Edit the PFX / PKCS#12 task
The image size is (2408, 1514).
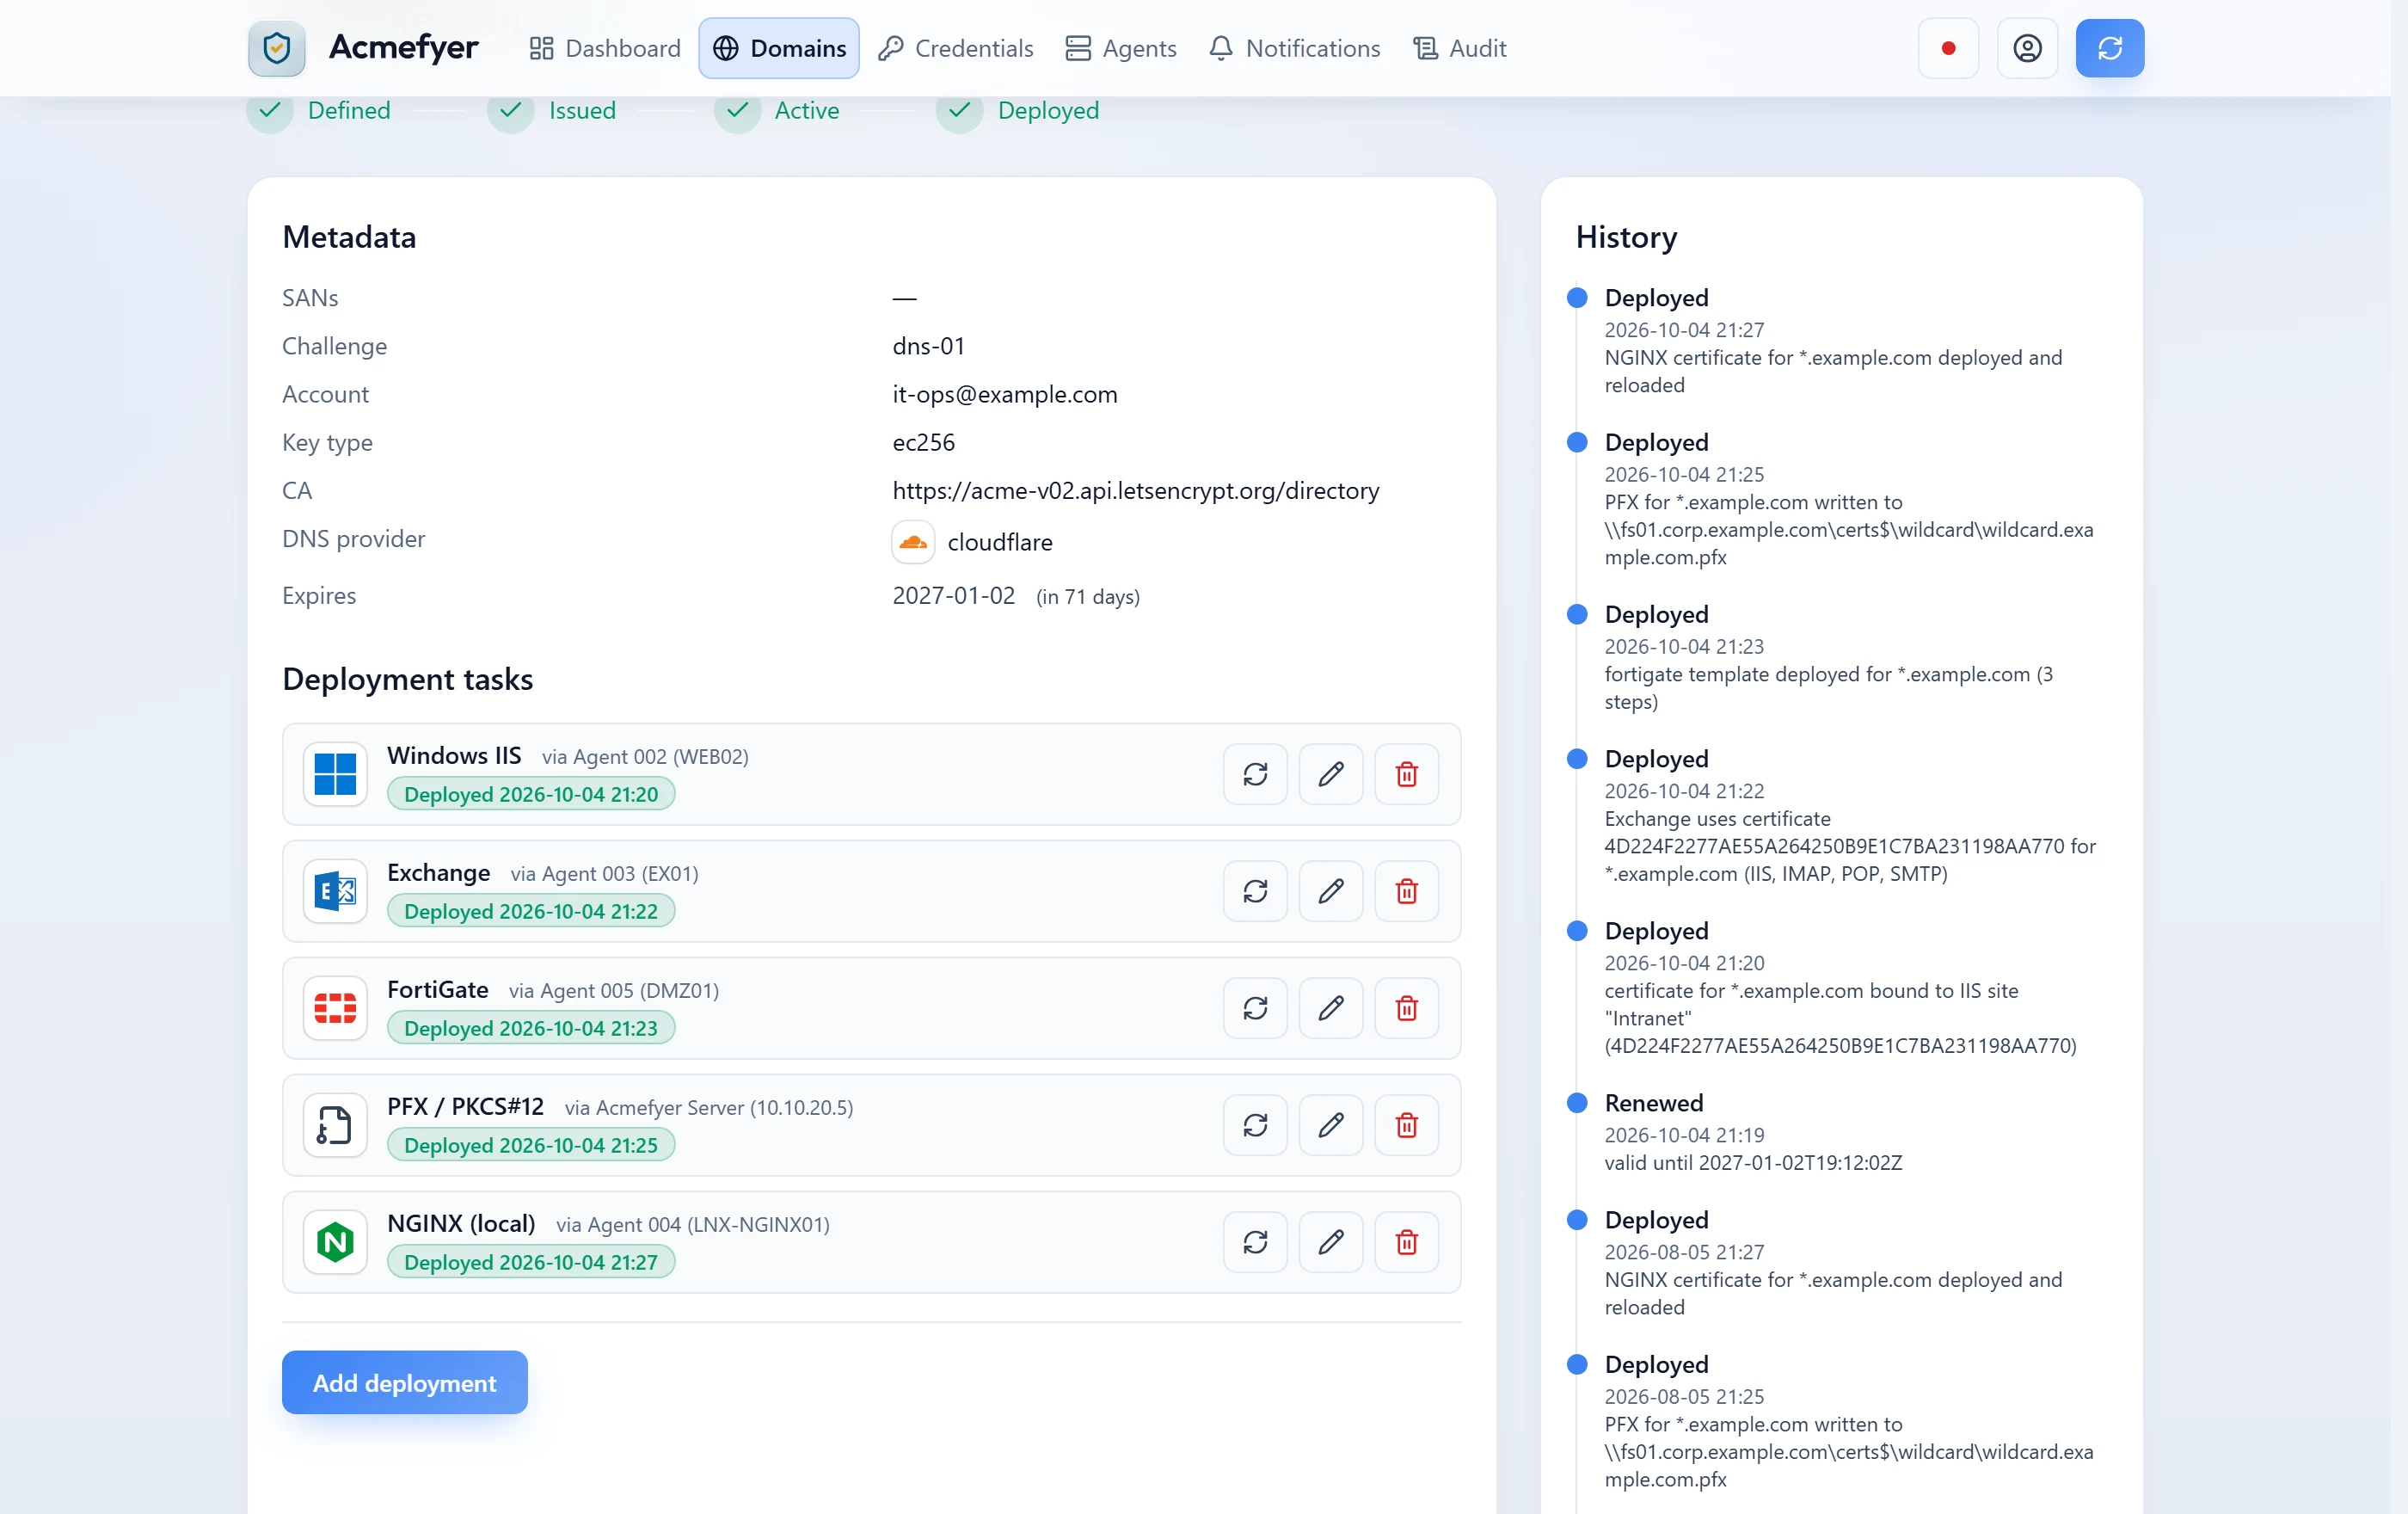(1331, 1125)
